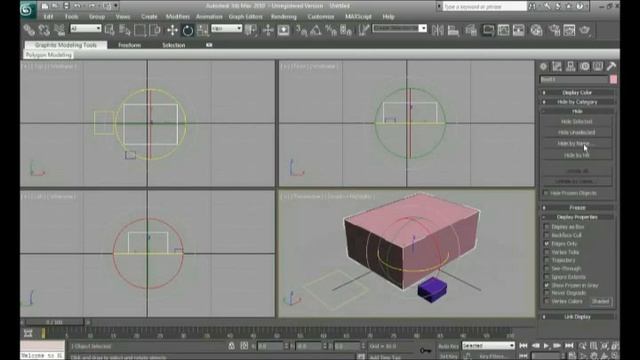Switch to the Create command panel tab

(x=543, y=67)
